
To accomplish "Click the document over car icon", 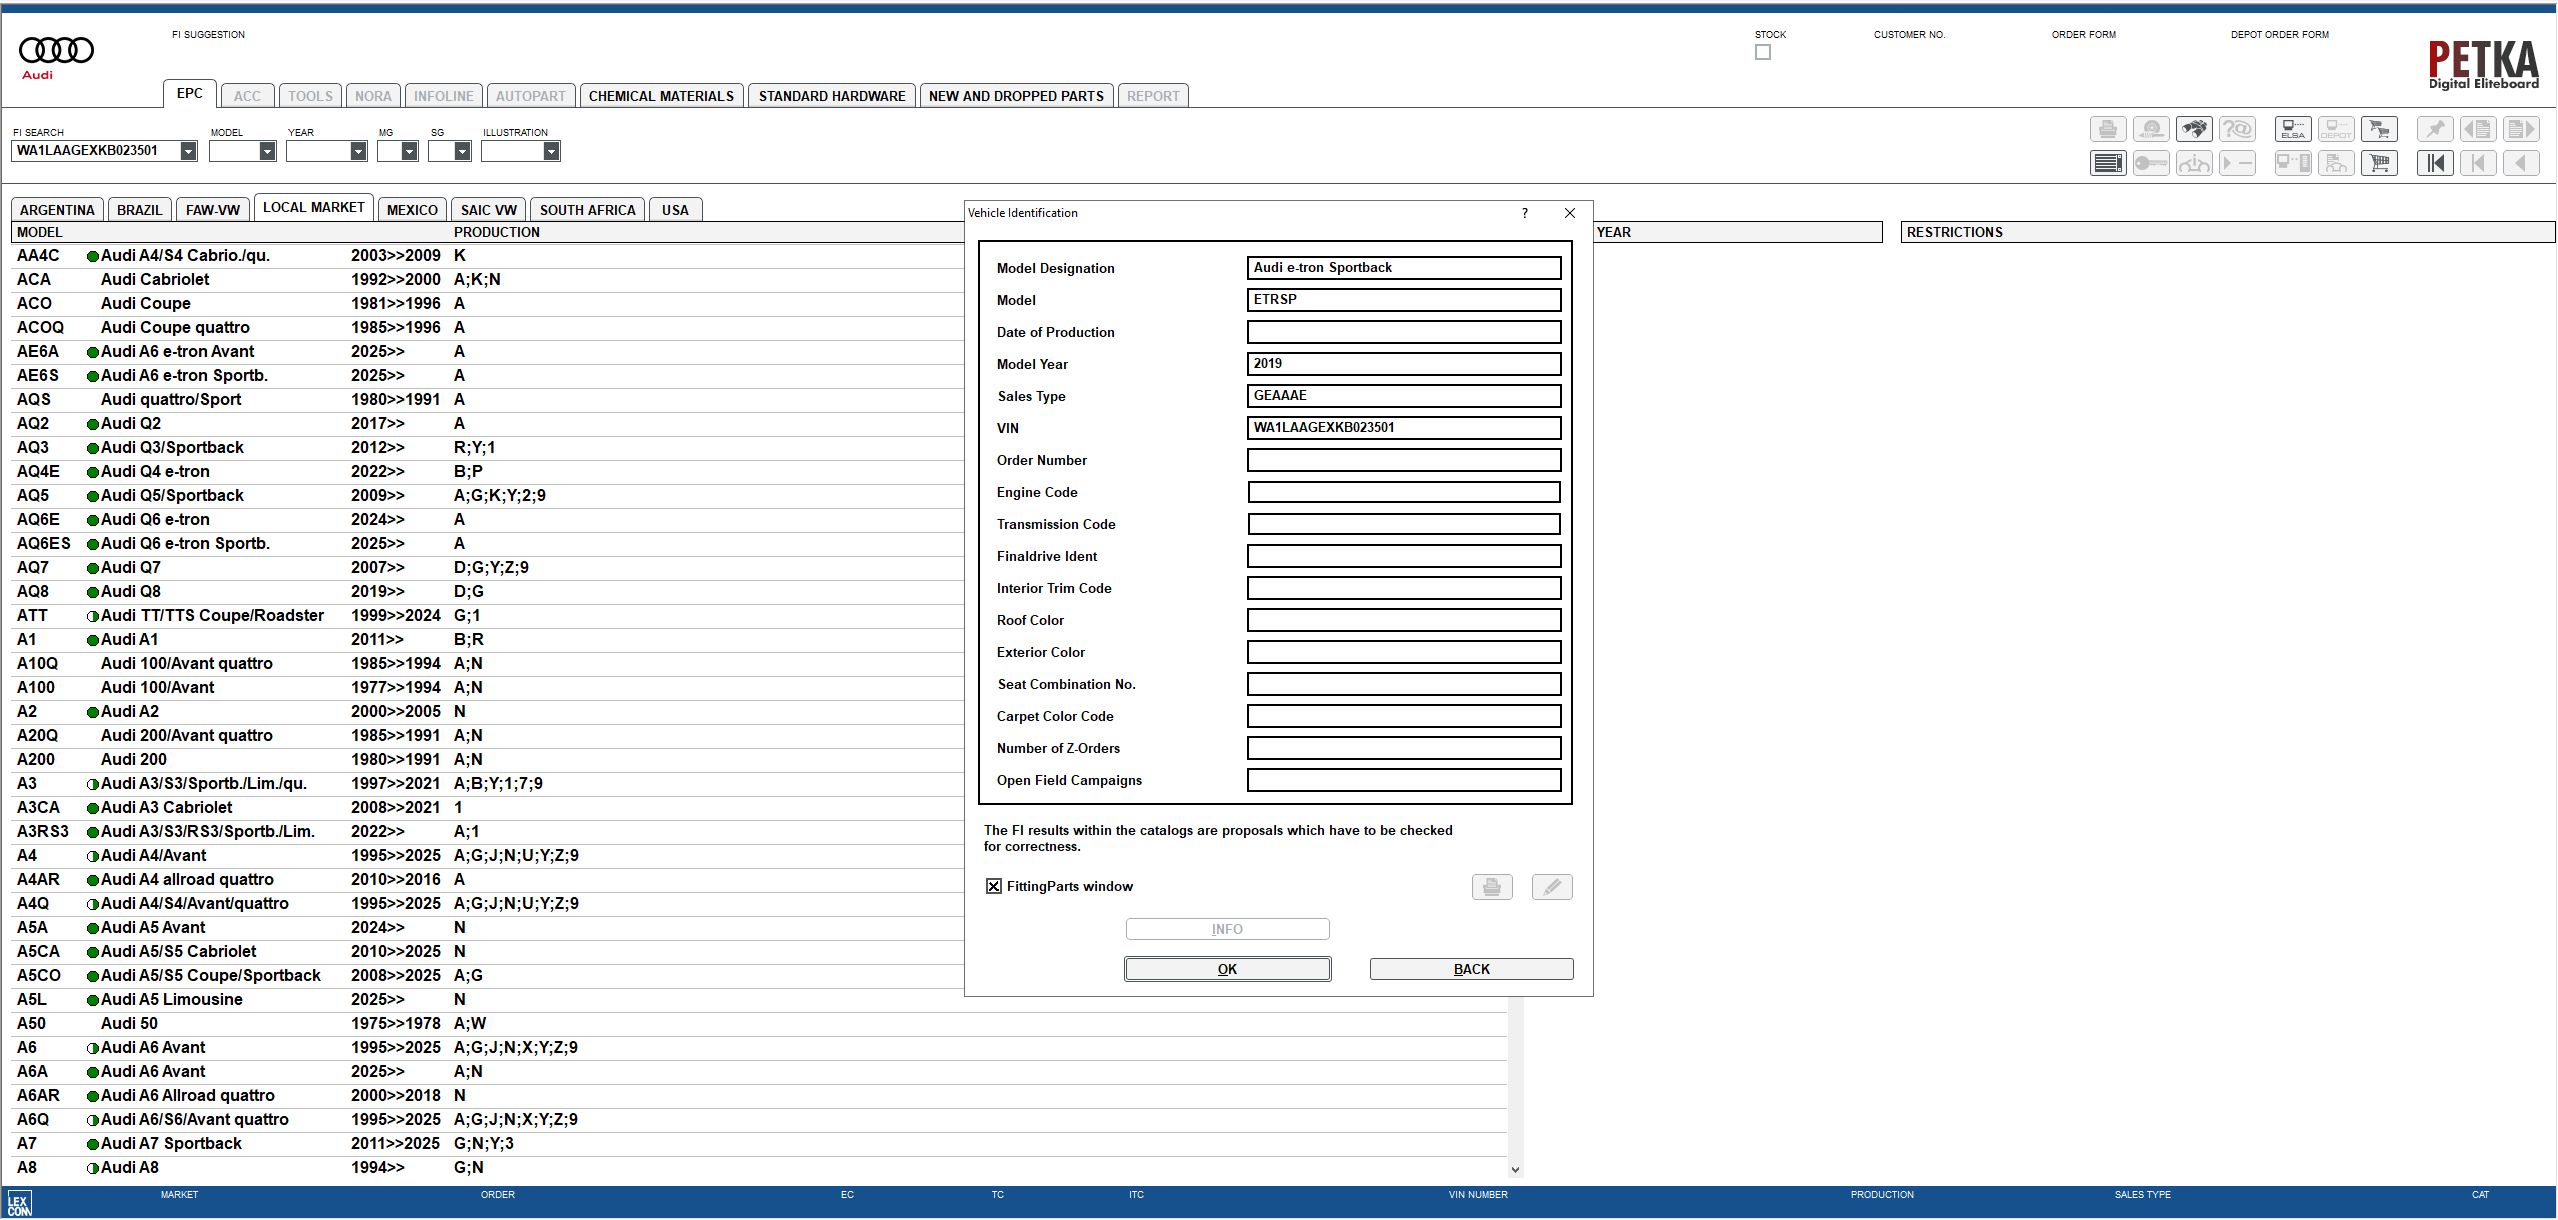I will click(2336, 163).
